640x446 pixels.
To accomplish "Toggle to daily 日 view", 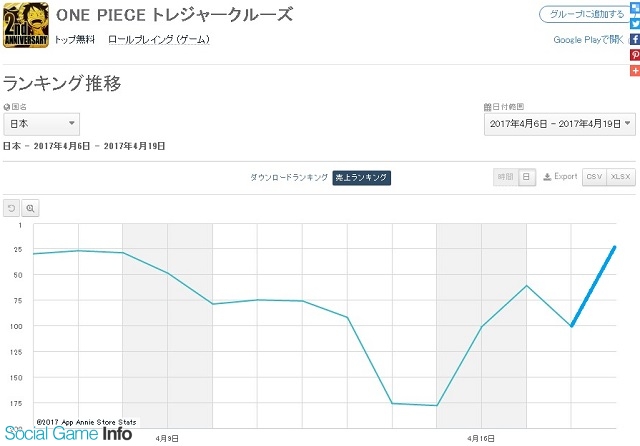I will pos(527,177).
